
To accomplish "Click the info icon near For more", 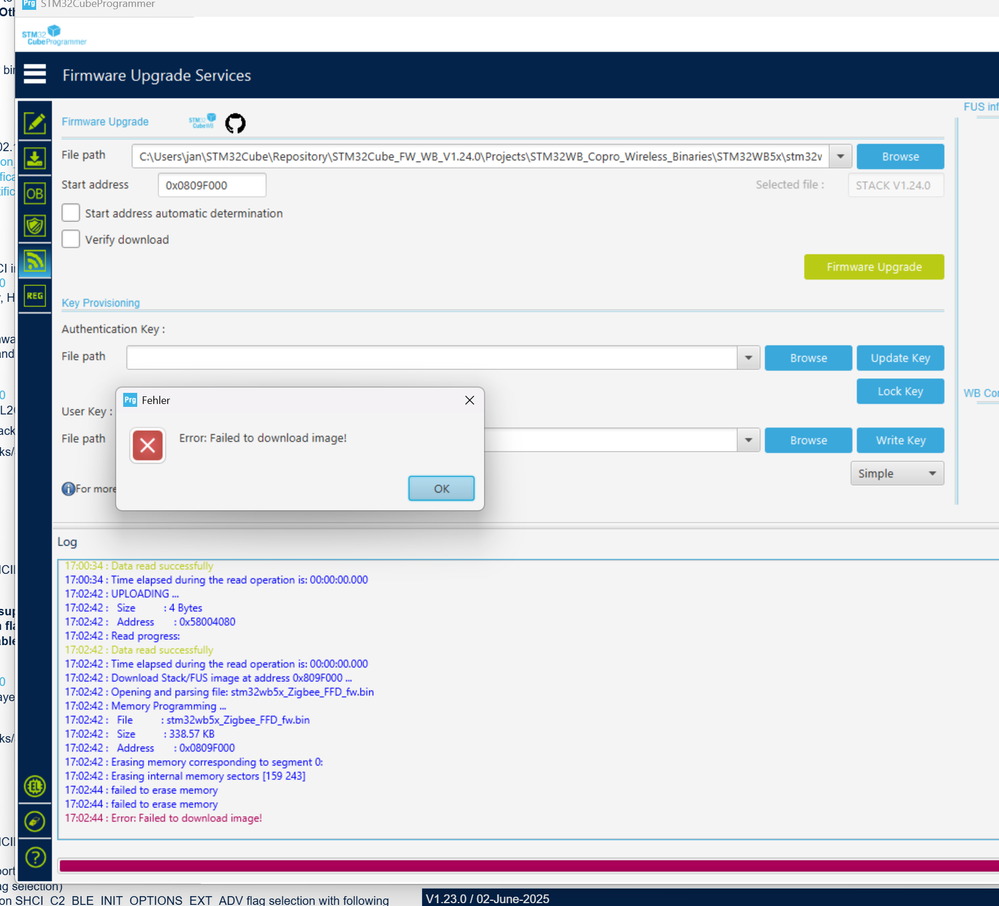I will (x=68, y=489).
